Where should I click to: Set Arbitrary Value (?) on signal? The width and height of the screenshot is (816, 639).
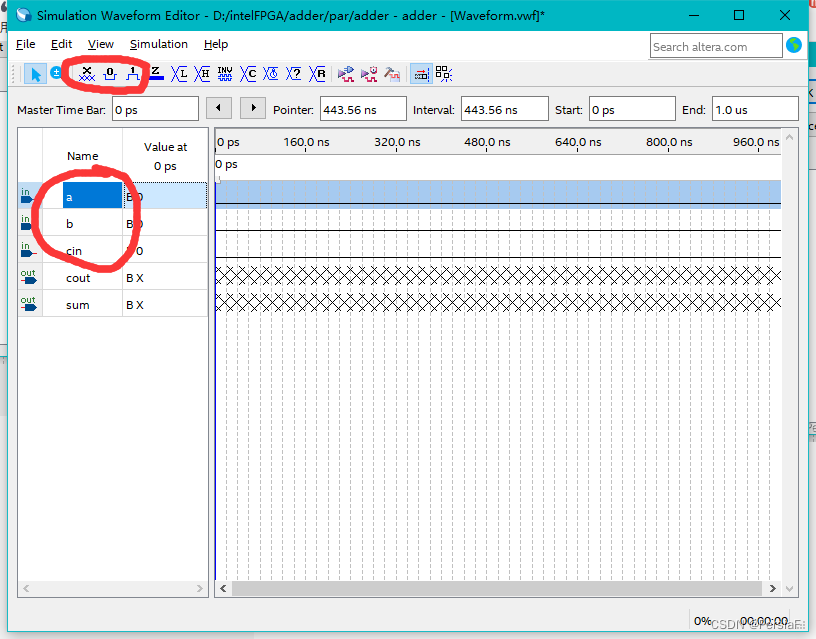click(x=294, y=74)
